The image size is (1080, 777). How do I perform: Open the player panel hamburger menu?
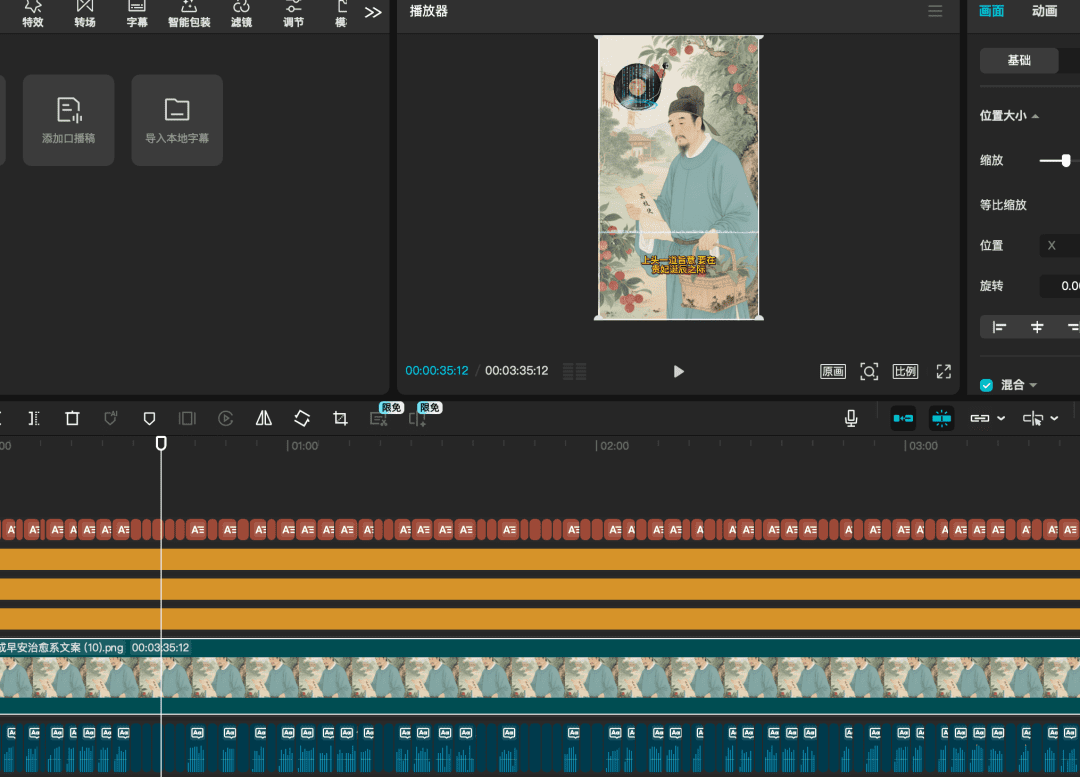(x=935, y=11)
